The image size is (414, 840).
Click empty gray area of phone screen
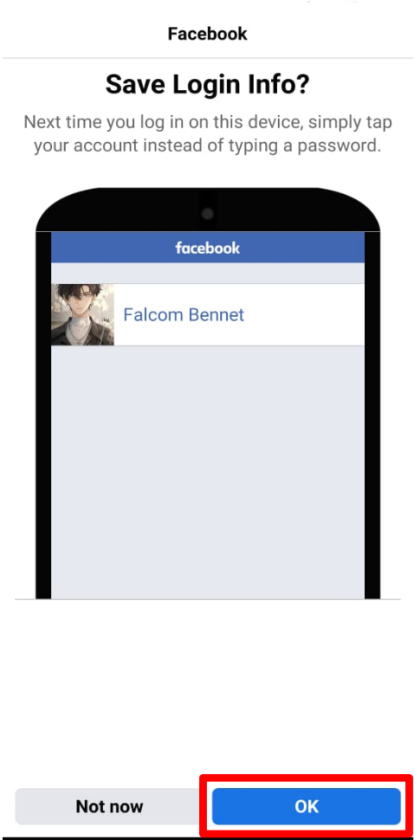point(208,471)
